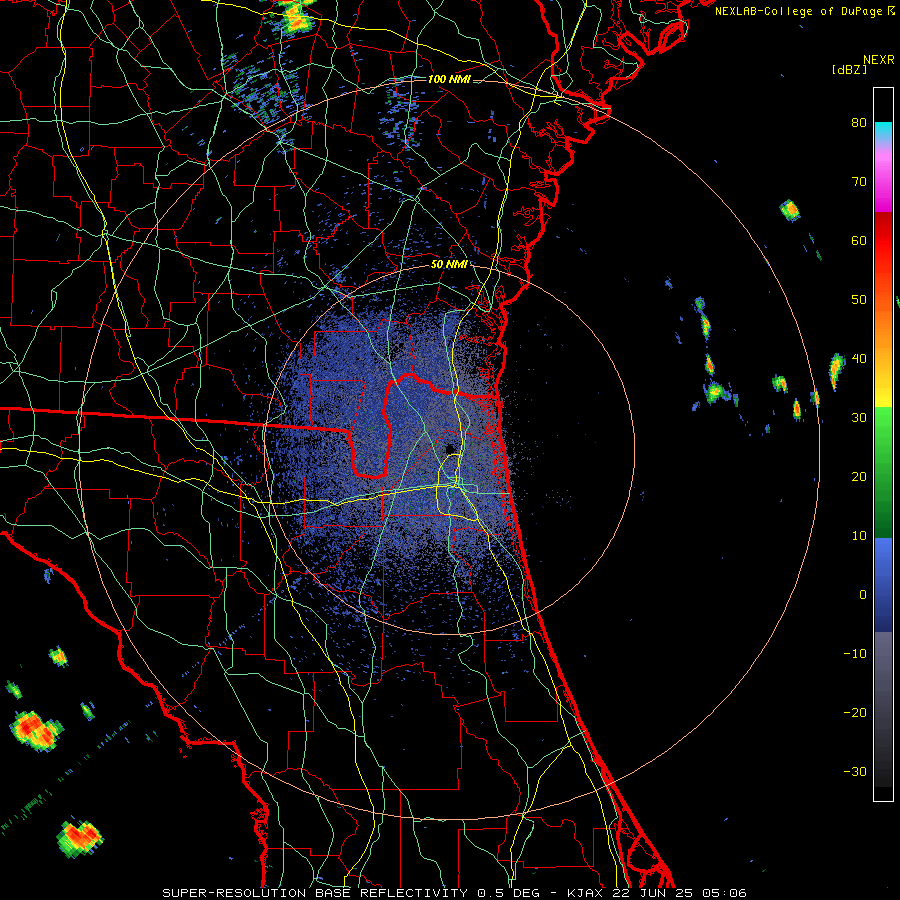The height and width of the screenshot is (900, 900).
Task: Click the 100 NMI range ring label
Action: [x=449, y=79]
